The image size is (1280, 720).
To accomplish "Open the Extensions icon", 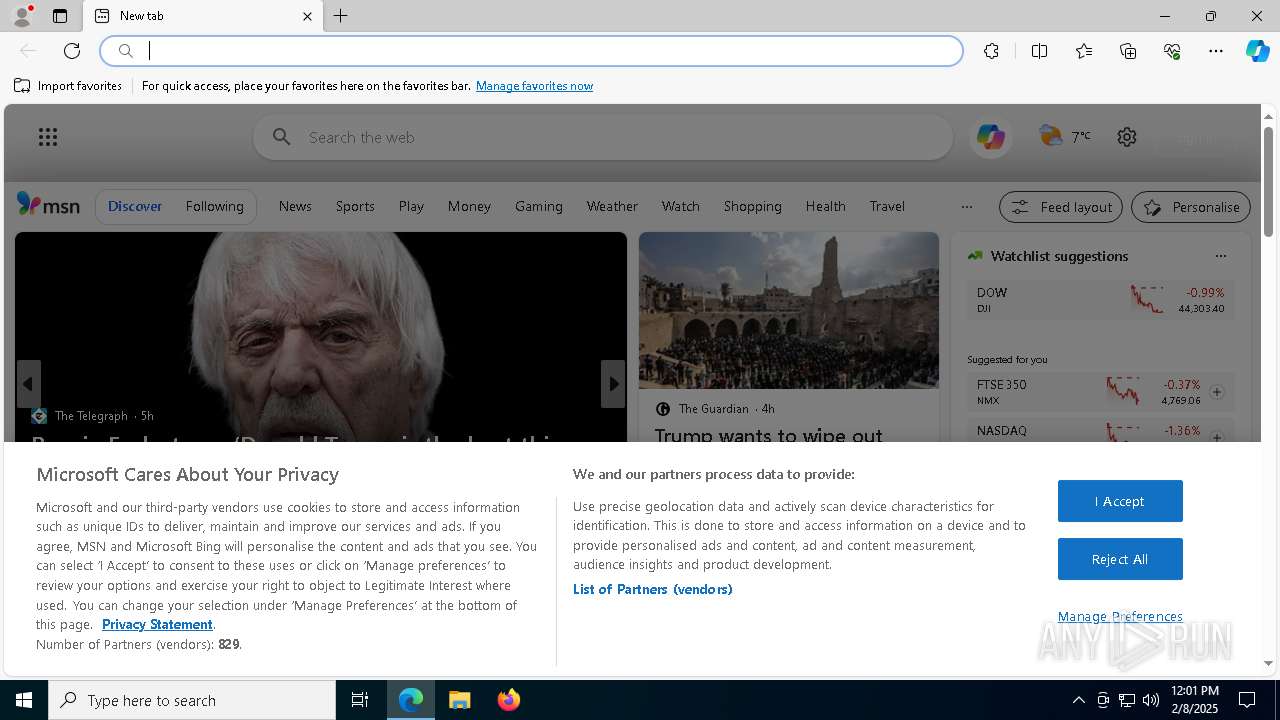I will 991,51.
